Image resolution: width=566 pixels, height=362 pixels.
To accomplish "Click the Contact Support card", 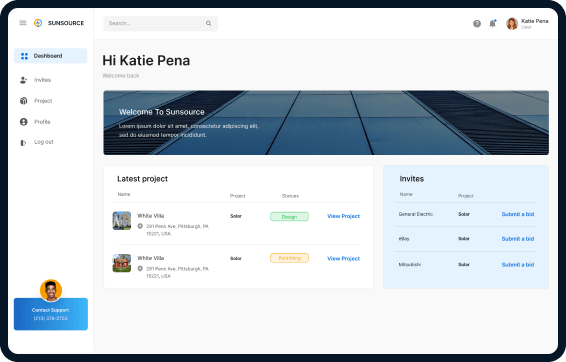I will [51, 314].
